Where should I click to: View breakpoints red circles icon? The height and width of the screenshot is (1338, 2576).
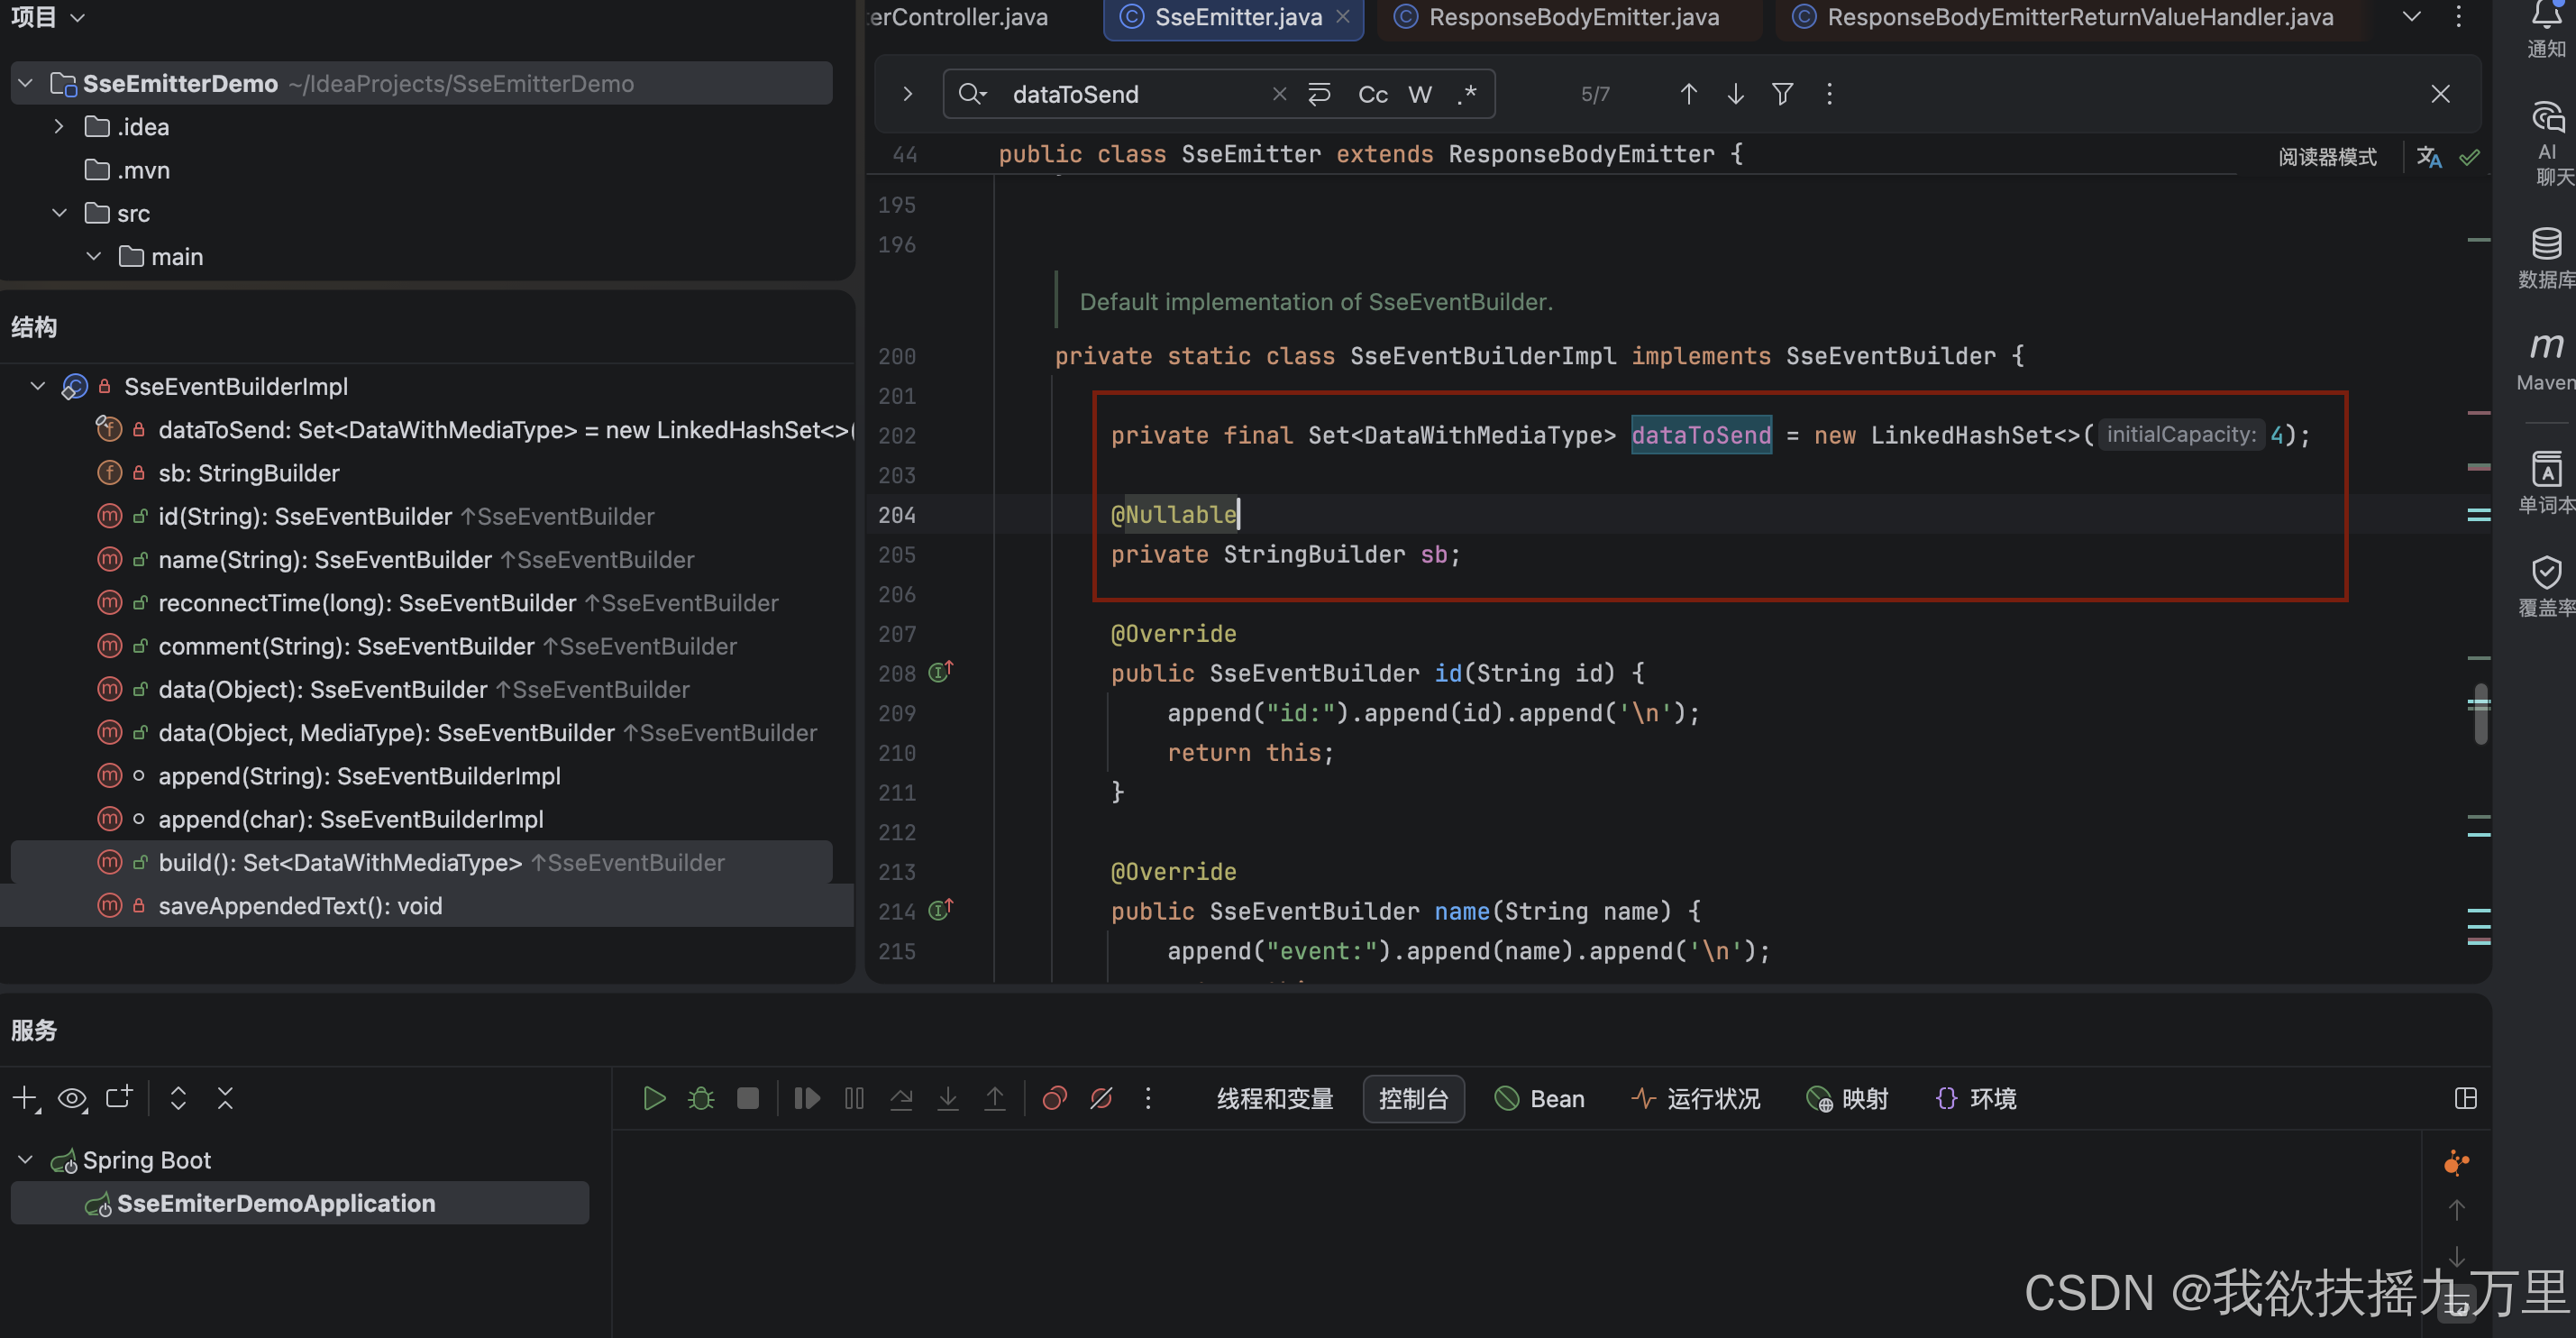coord(1054,1098)
